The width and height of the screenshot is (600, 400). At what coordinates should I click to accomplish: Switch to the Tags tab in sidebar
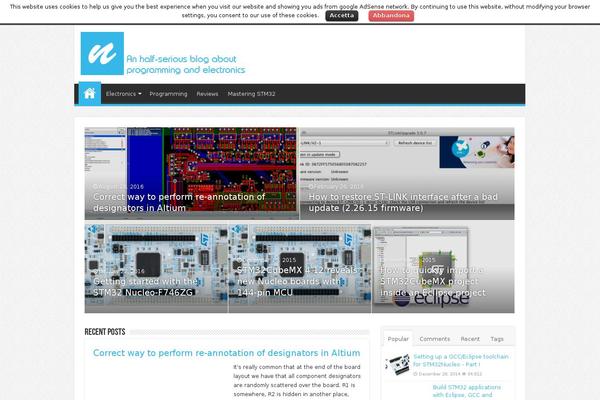(497, 339)
